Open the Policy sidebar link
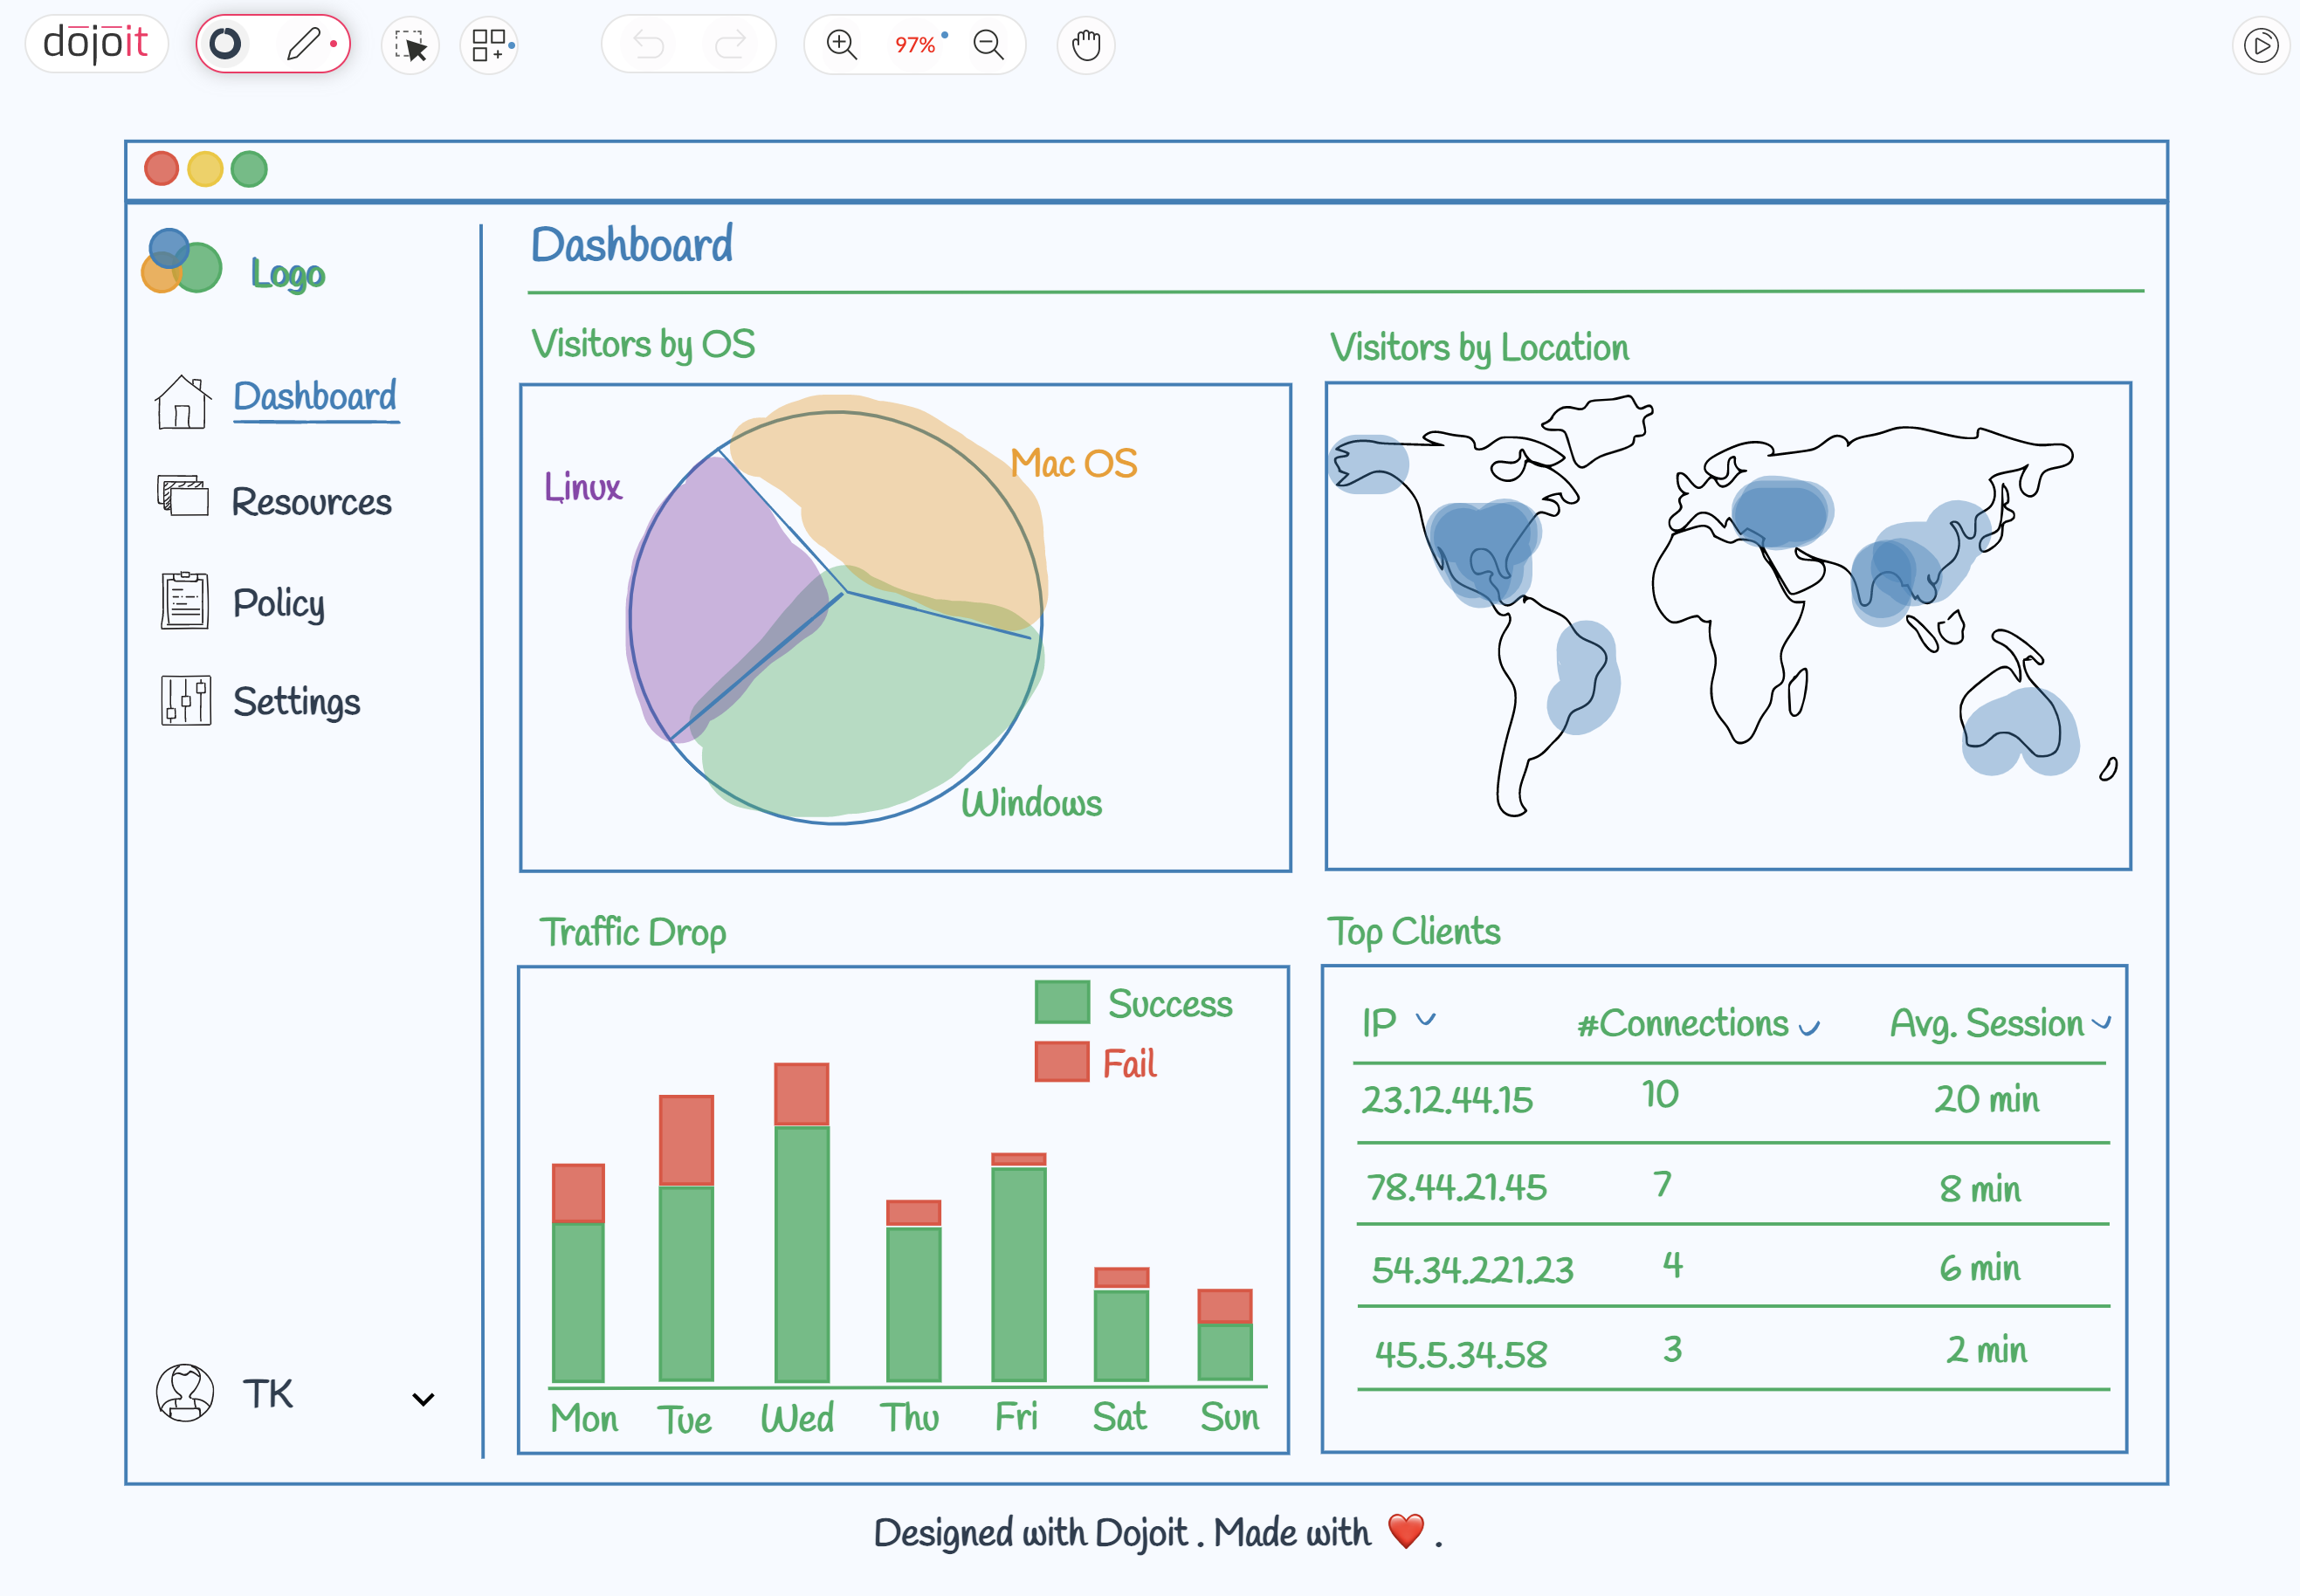This screenshot has width=2300, height=1596. [278, 603]
